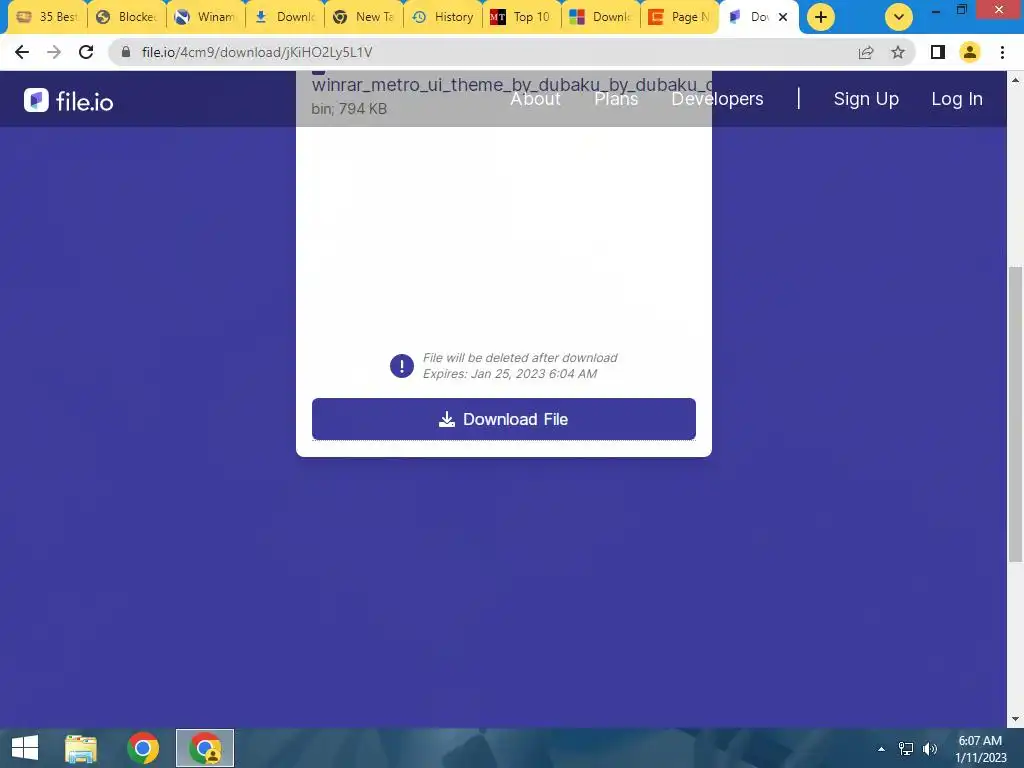This screenshot has height=768, width=1024.
Task: Click the active Chrome profile taskbar icon
Action: [x=205, y=748]
